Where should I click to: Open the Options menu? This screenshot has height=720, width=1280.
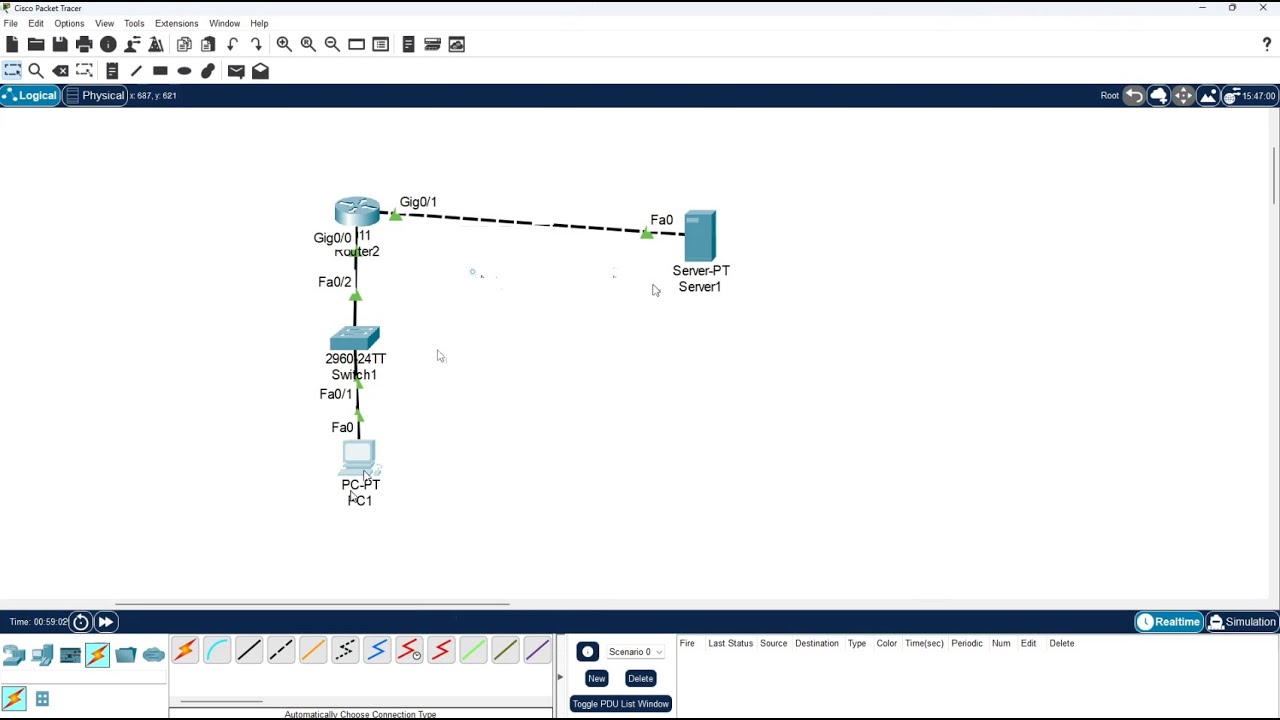click(x=69, y=23)
